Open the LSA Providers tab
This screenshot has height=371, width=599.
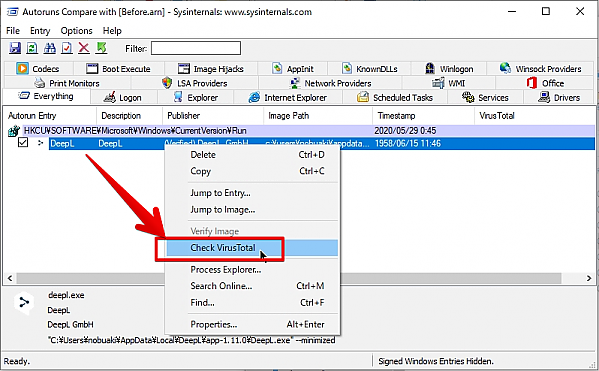(x=195, y=83)
